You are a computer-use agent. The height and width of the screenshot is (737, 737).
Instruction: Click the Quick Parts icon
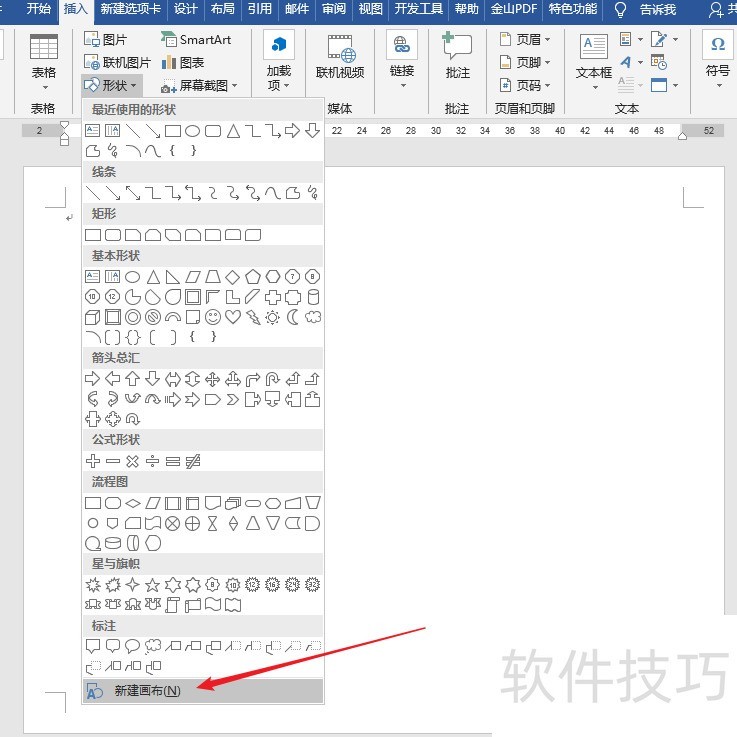[630, 39]
